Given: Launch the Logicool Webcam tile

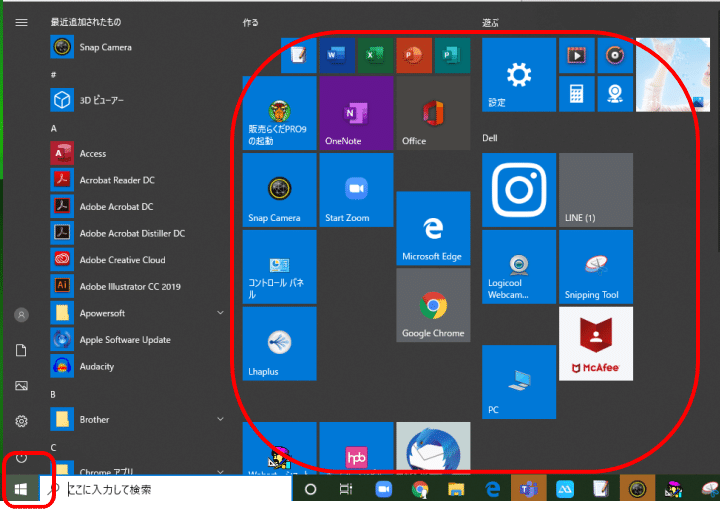Looking at the screenshot, I should tap(519, 267).
